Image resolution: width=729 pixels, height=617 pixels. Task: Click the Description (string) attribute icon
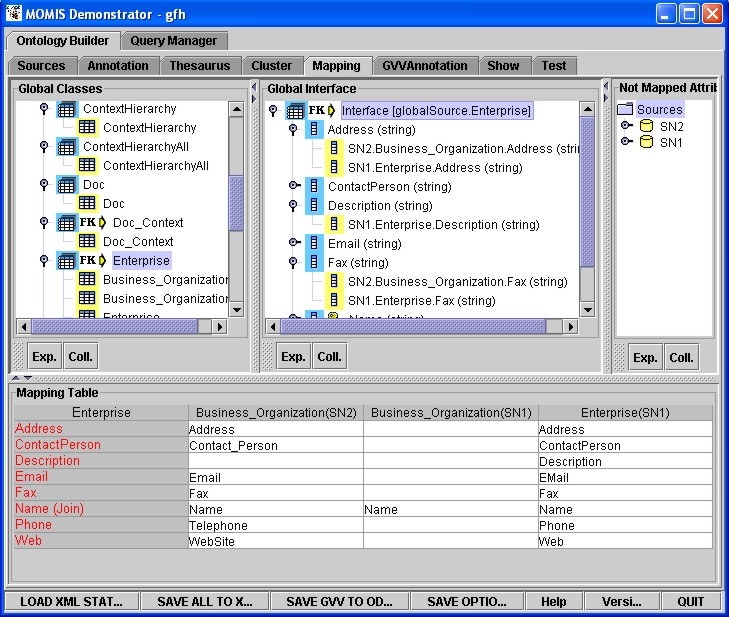(314, 205)
